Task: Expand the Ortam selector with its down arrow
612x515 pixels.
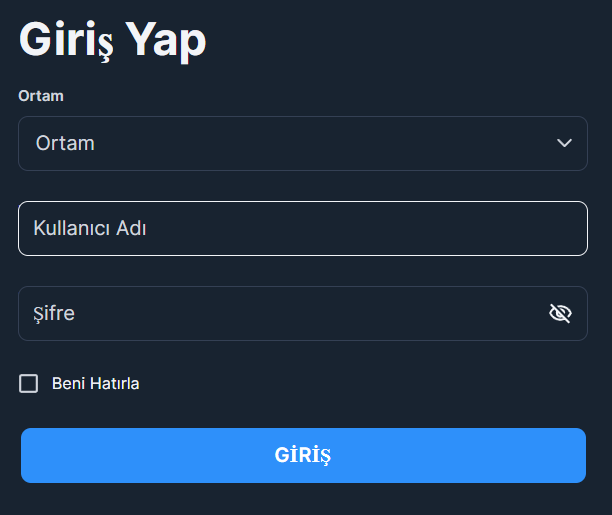Action: [564, 143]
